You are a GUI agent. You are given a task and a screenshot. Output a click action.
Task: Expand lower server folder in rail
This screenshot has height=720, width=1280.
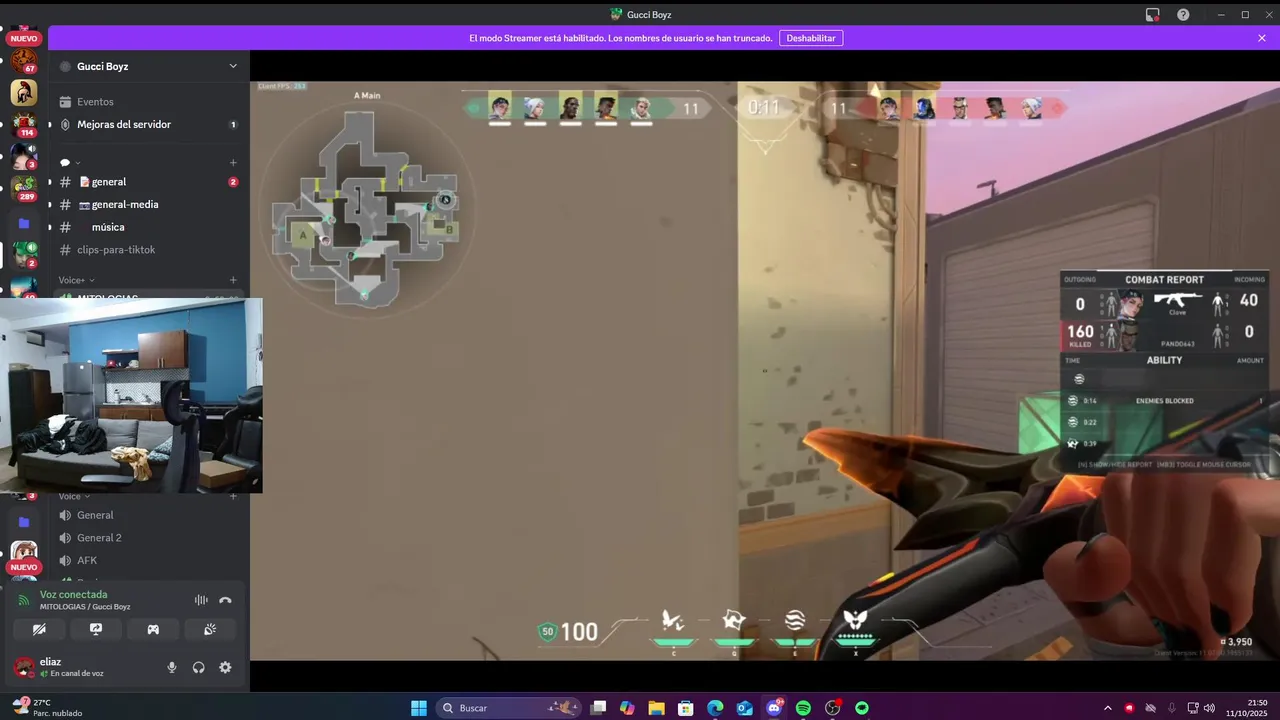pos(24,522)
